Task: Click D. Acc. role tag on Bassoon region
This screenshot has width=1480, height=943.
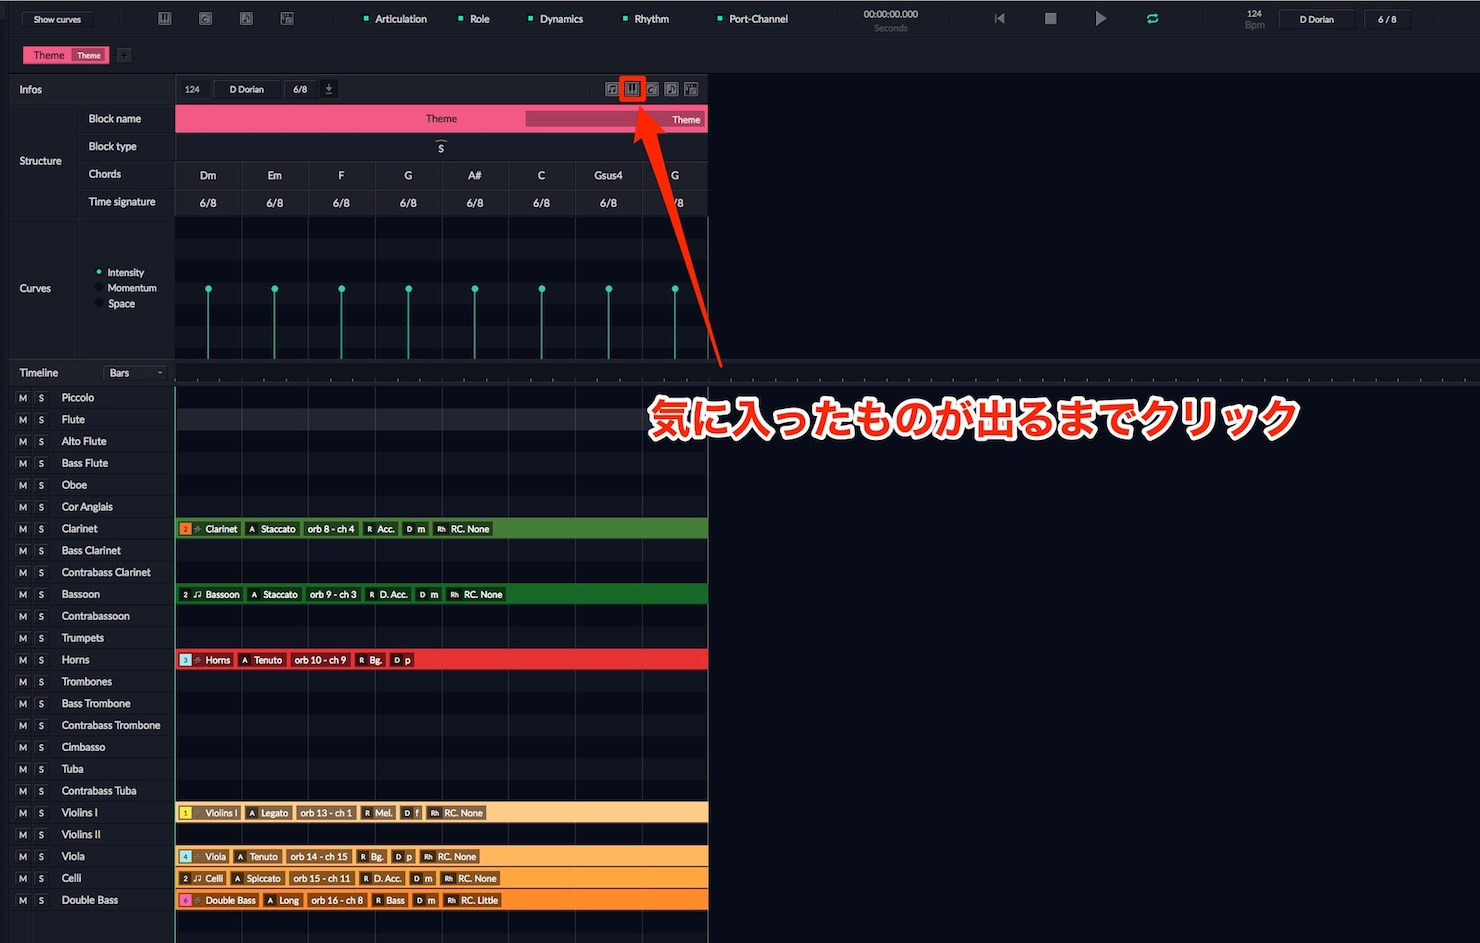Action: (388, 595)
